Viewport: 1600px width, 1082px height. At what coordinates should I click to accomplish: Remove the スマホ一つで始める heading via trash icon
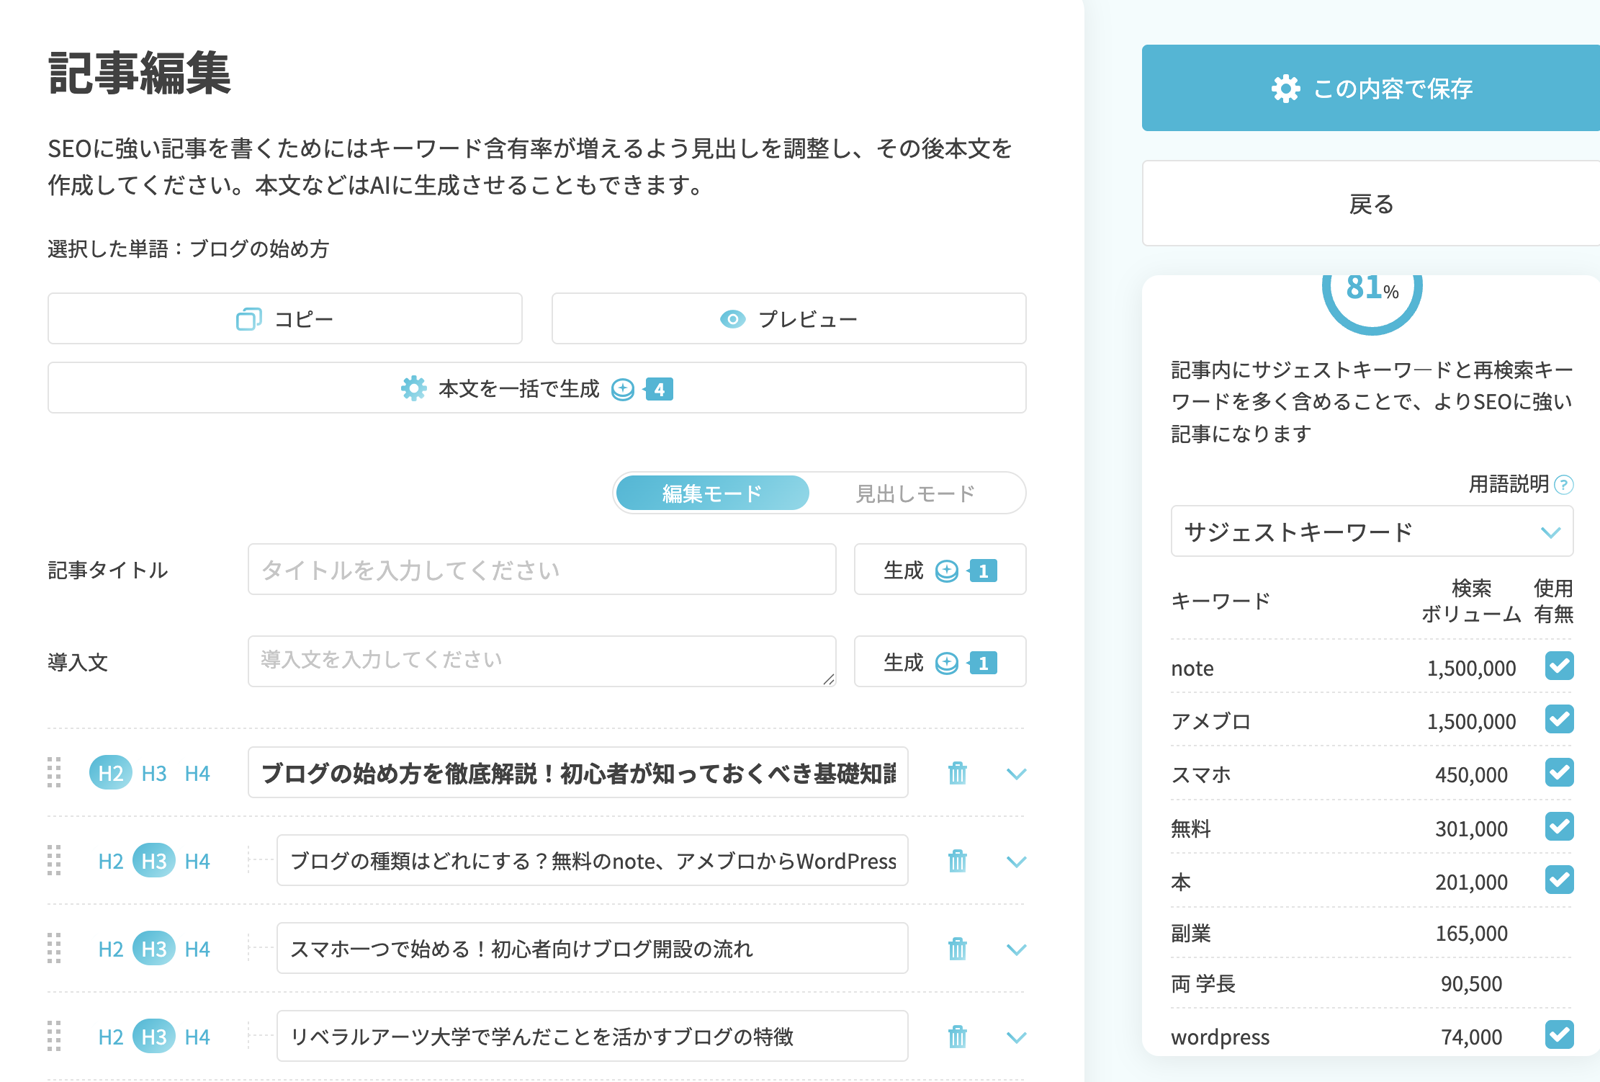[957, 949]
